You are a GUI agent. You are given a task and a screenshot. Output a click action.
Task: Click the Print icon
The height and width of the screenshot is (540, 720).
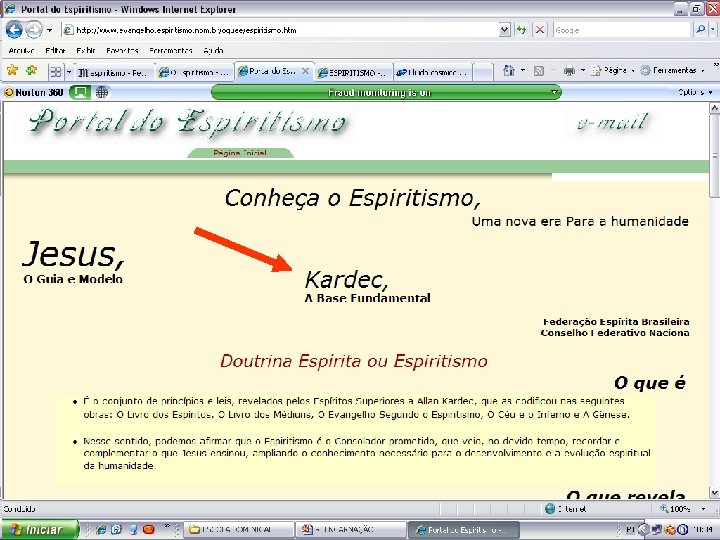(569, 70)
